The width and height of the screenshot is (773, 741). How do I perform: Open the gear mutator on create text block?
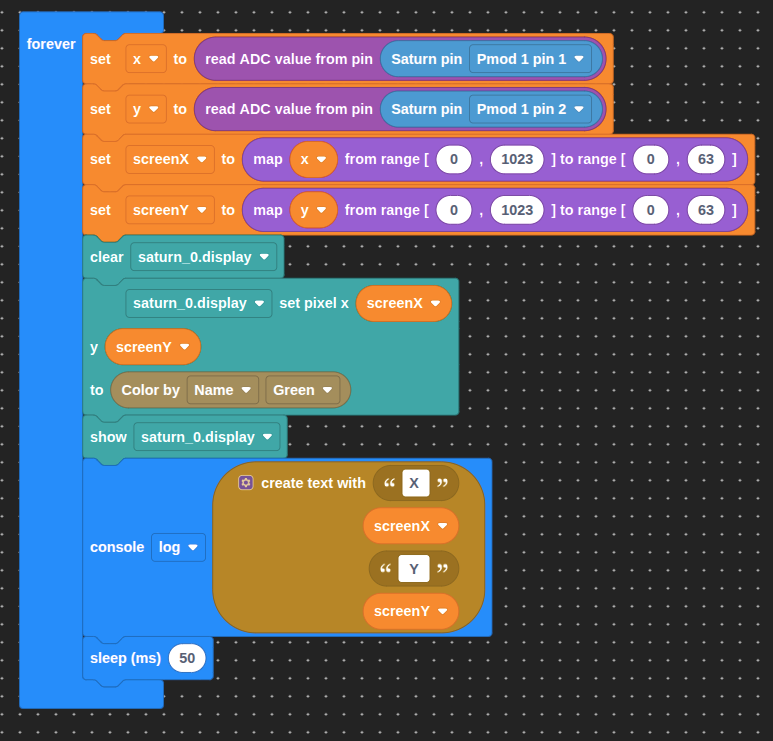point(246,483)
